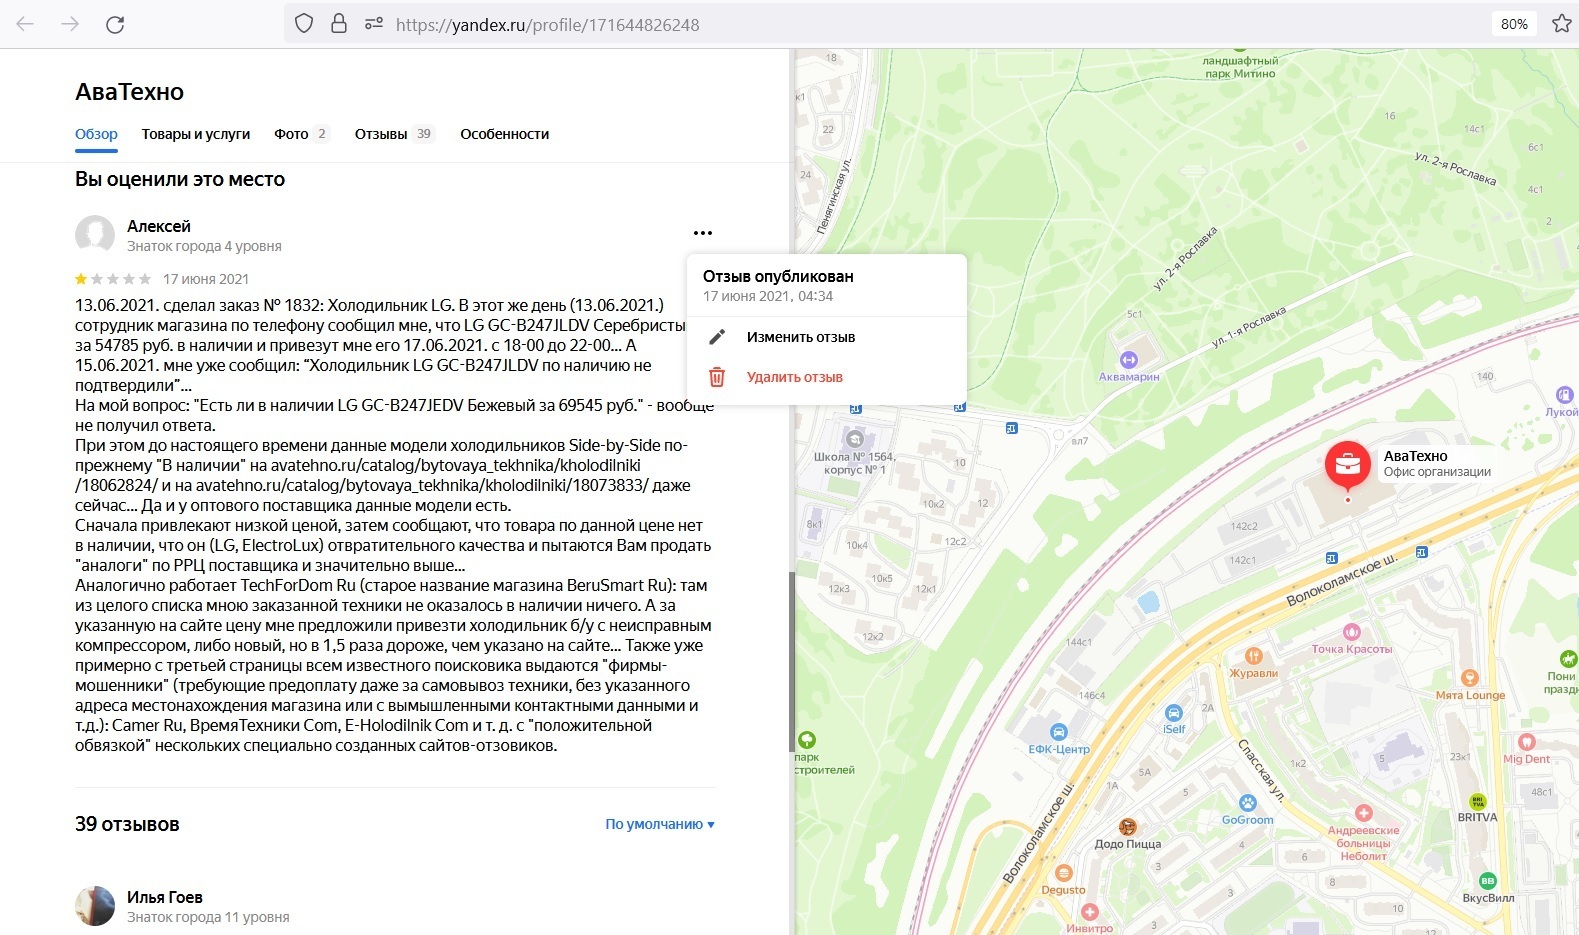
Task: Bookmark this page with star icon
Action: tap(1561, 24)
